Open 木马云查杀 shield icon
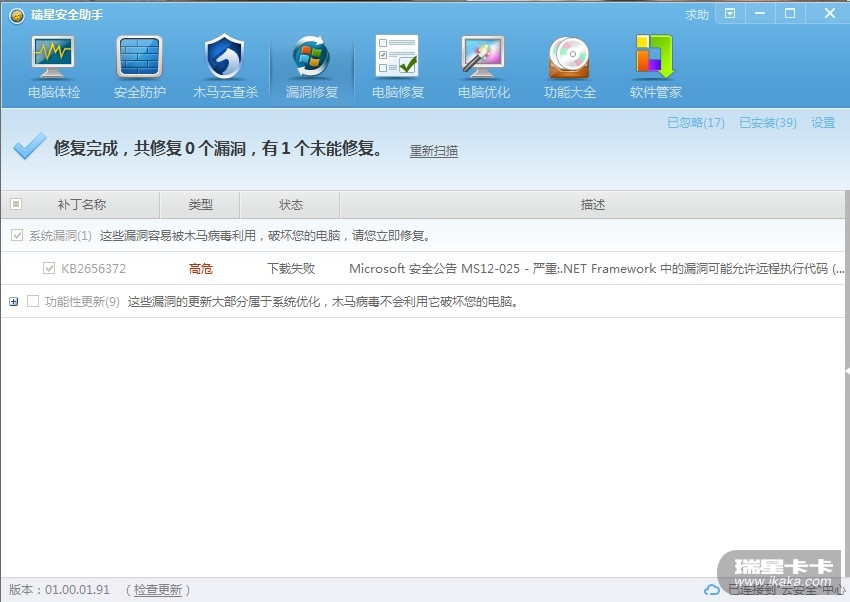Viewport: 850px width, 602px height. [224, 56]
